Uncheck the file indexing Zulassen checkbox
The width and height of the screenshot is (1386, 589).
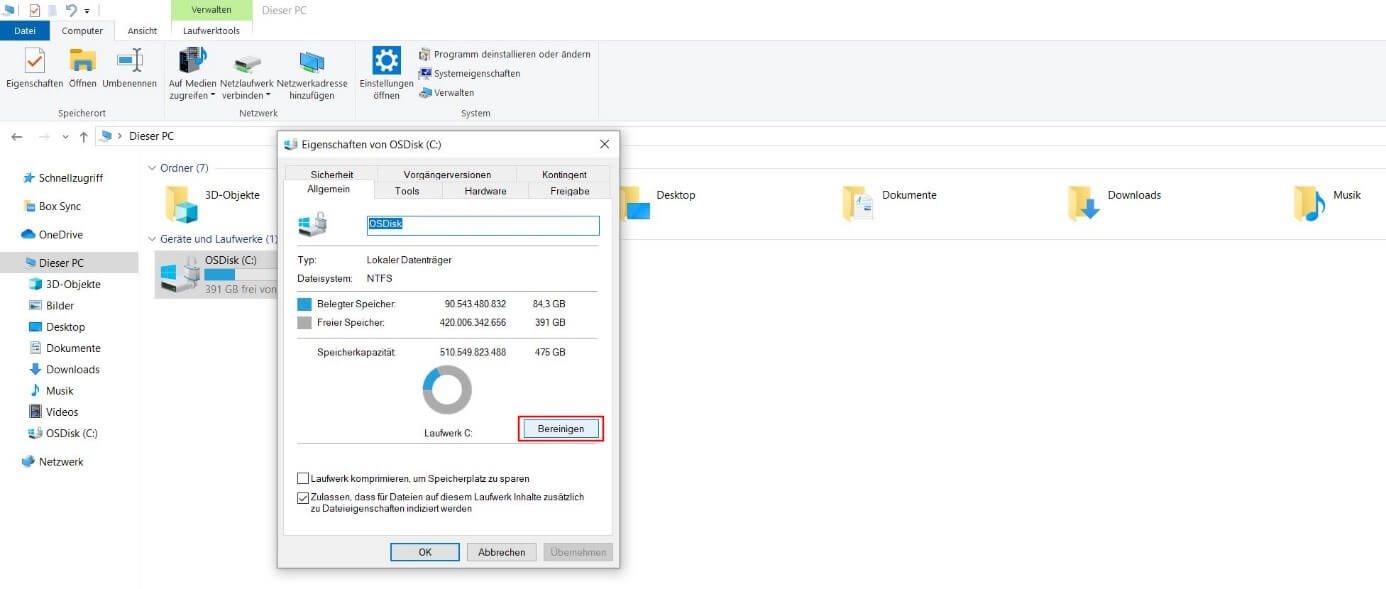[x=303, y=497]
